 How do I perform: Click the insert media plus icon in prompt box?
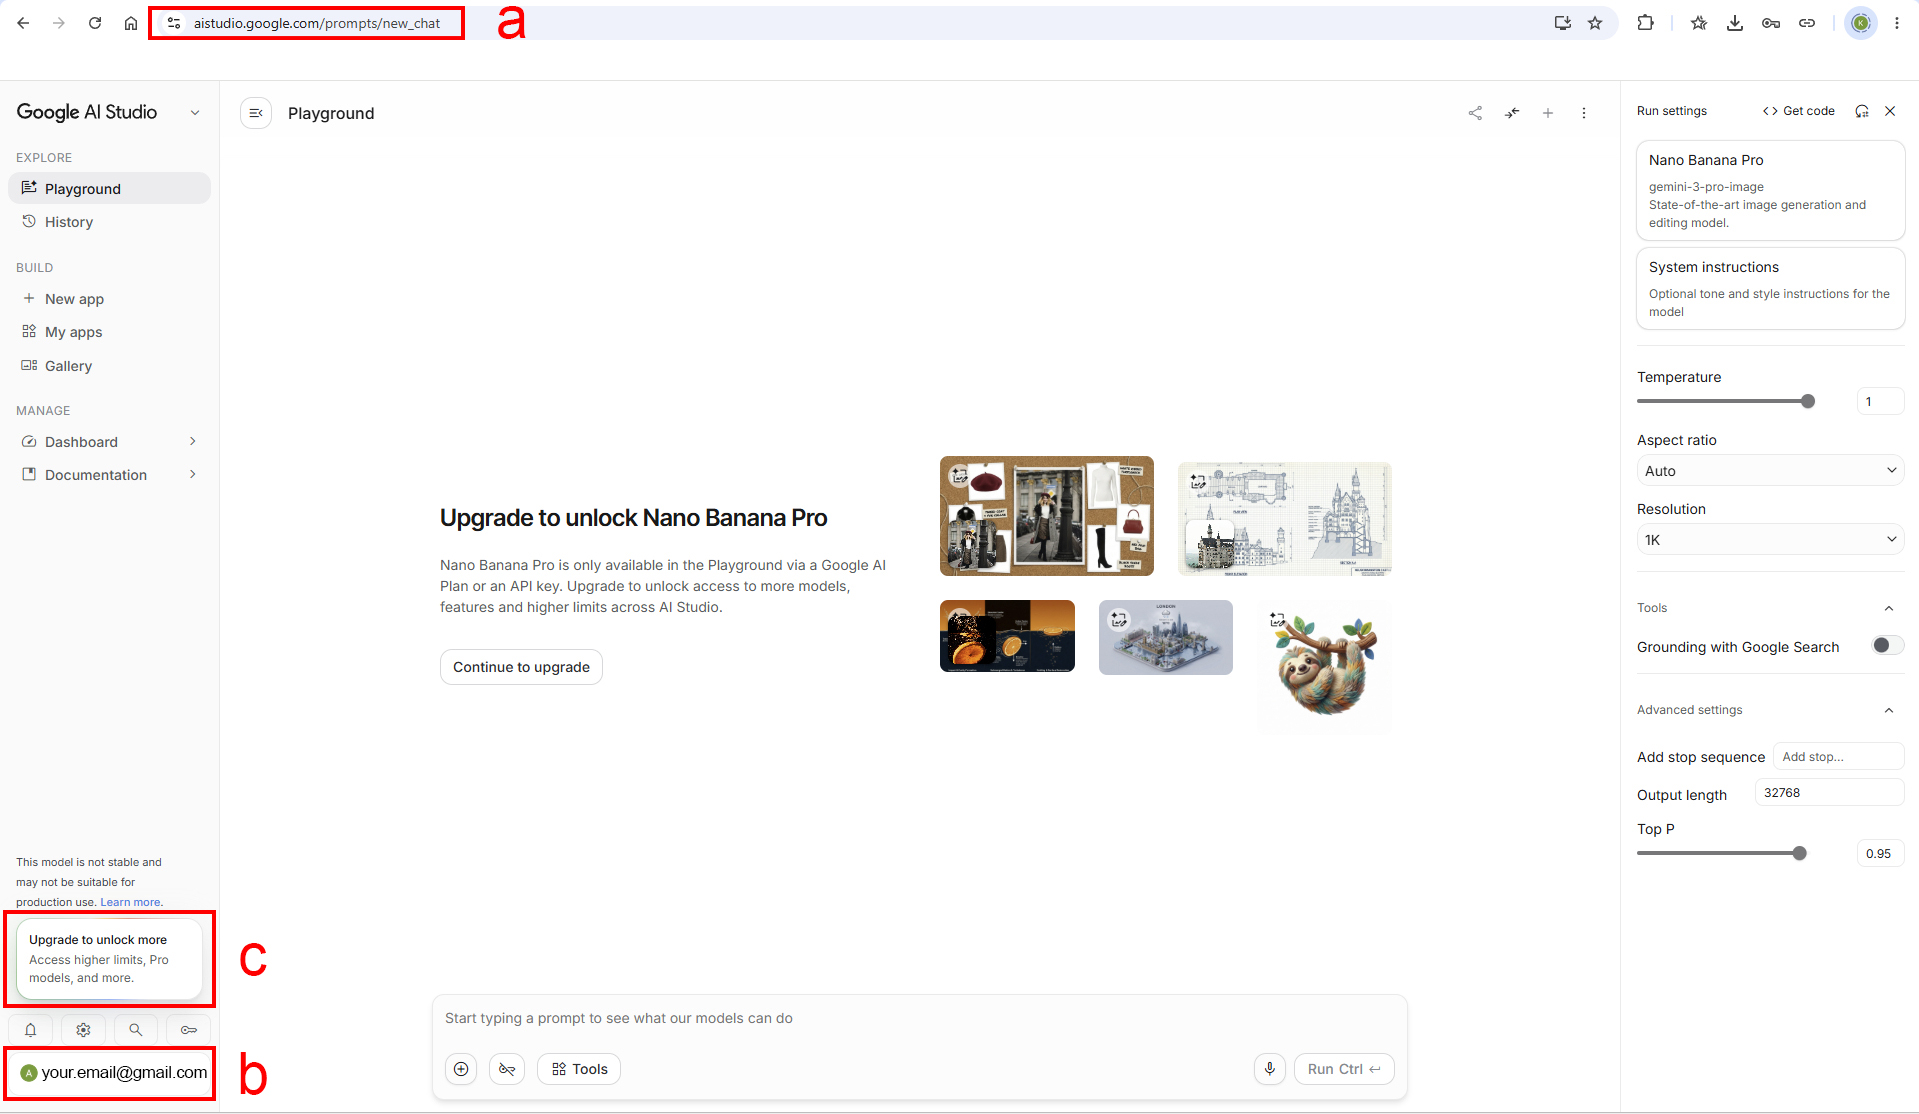[x=461, y=1069]
